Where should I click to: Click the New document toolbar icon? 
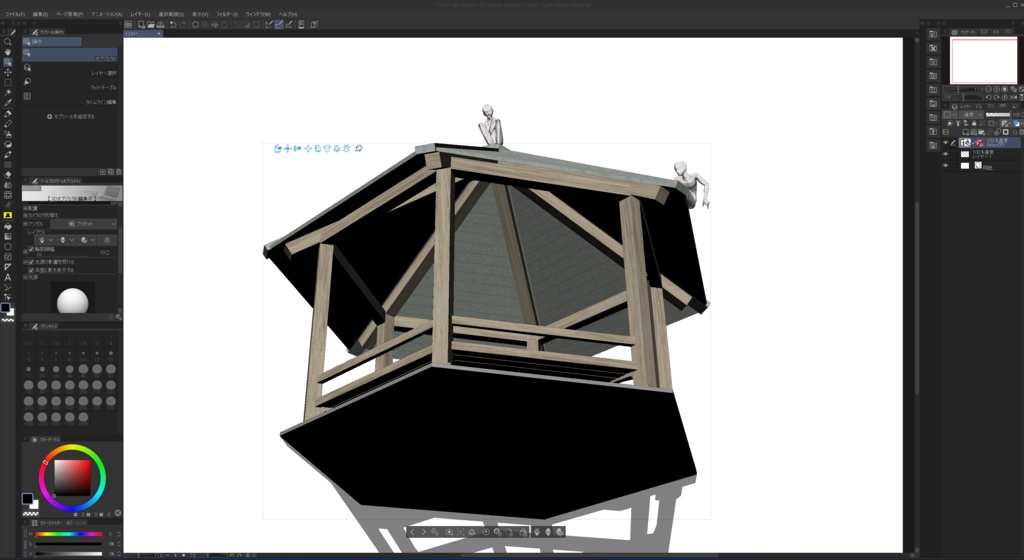point(141,25)
